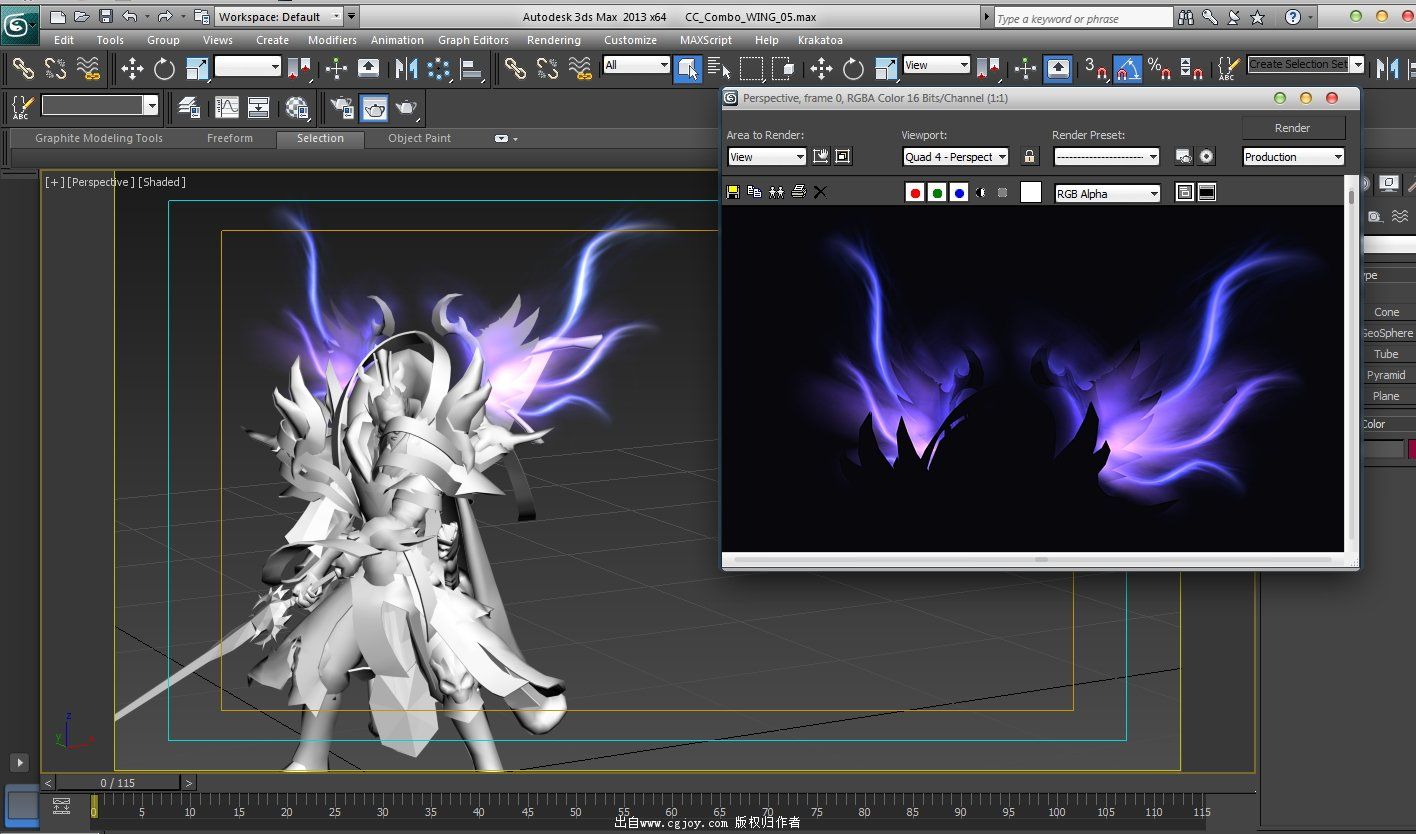Image resolution: width=1416 pixels, height=834 pixels.
Task: Click the Toggle UI icon in render window
Action: (x=1207, y=192)
